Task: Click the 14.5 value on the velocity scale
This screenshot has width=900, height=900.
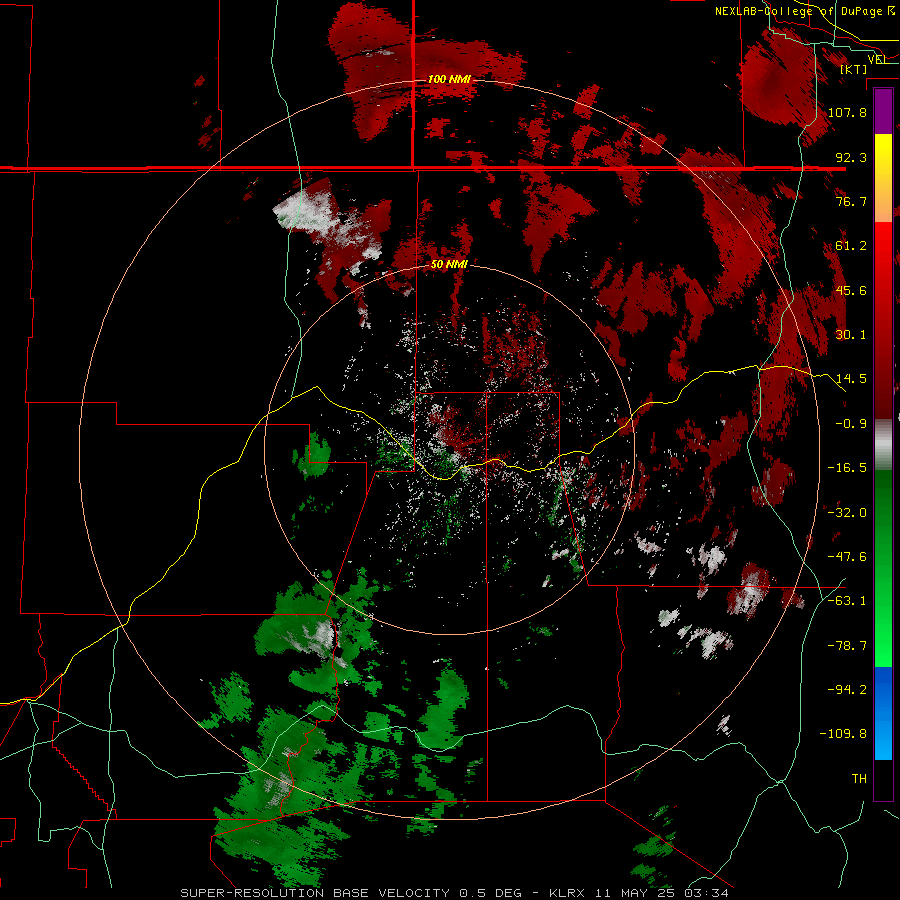Action: (x=851, y=379)
